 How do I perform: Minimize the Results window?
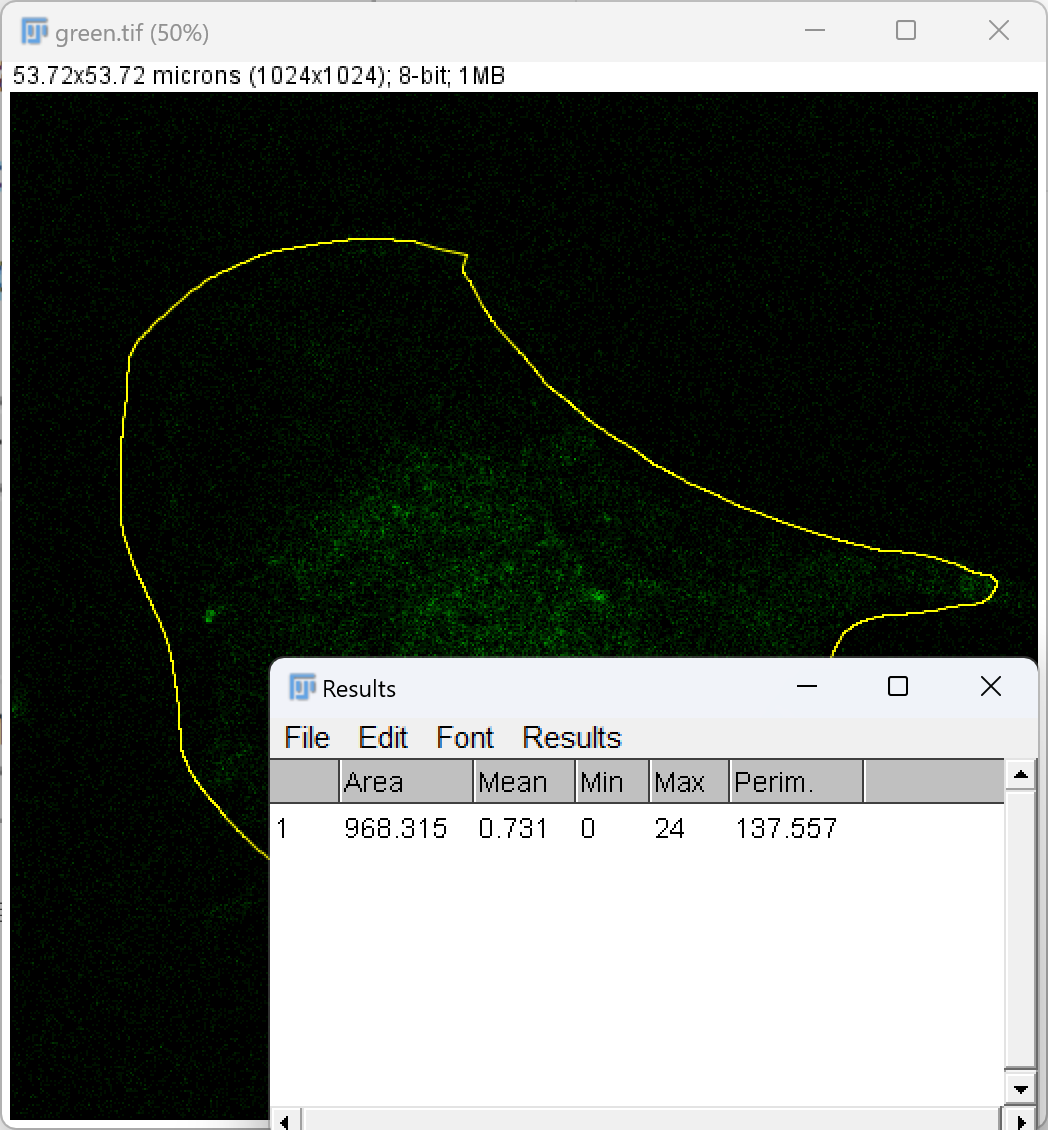[807, 686]
